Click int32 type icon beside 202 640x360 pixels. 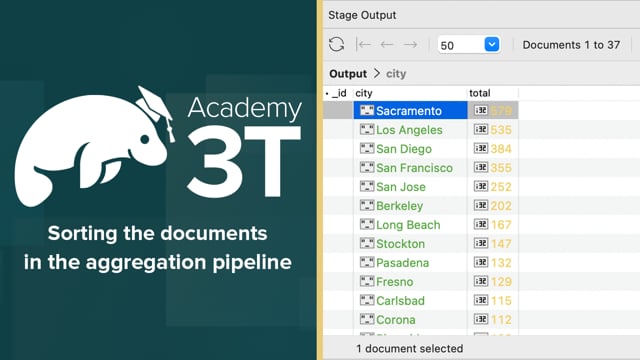pyautogui.click(x=480, y=205)
